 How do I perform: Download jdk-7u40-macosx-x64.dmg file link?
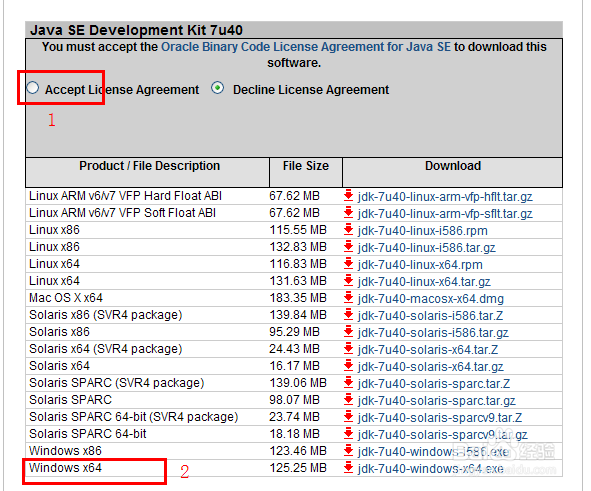coord(431,298)
